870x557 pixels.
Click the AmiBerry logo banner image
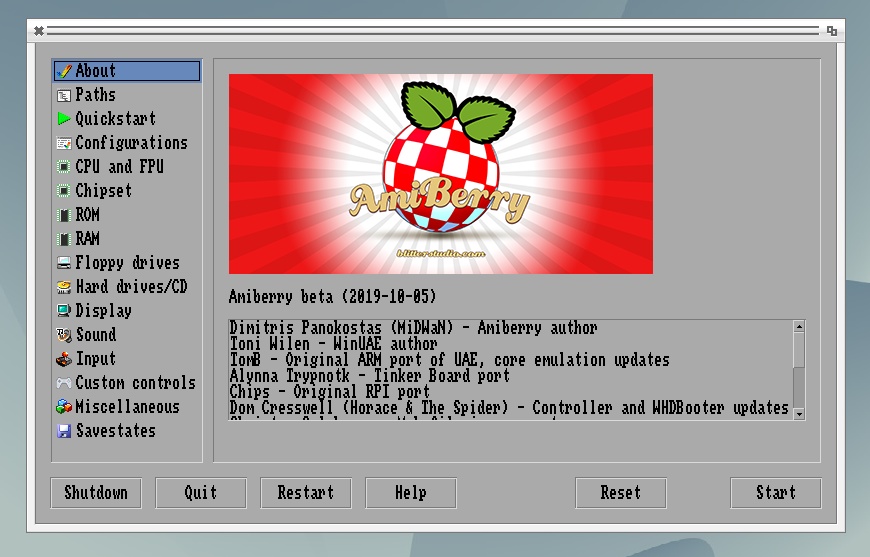coord(440,173)
